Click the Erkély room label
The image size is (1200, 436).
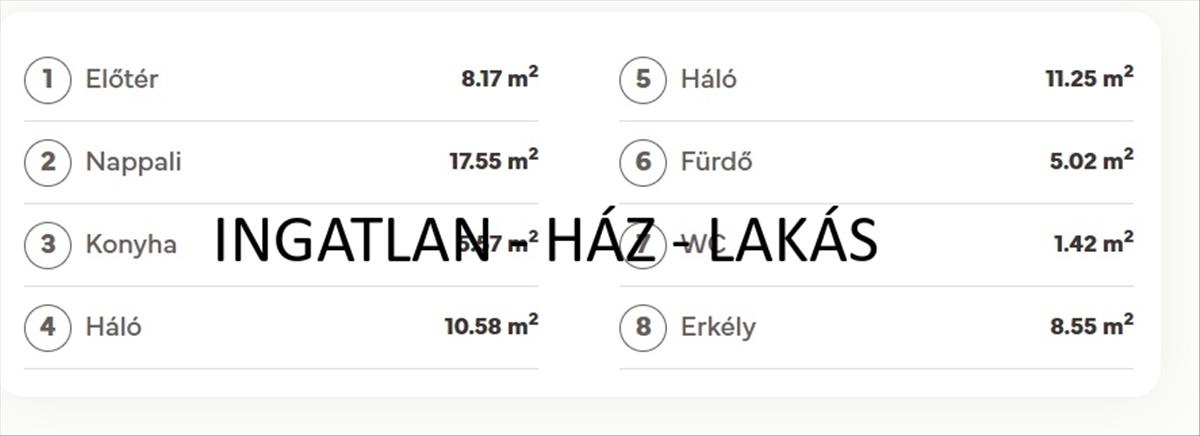(719, 327)
